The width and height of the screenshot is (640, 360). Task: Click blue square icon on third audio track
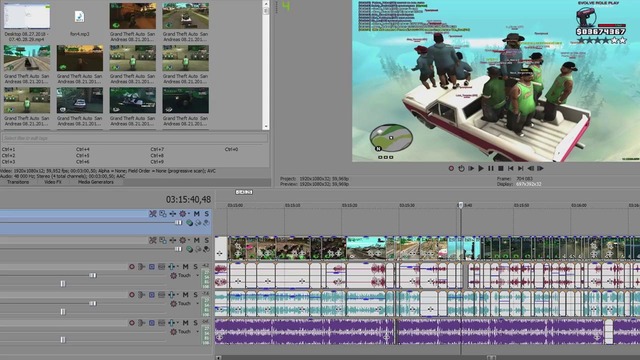[151, 322]
